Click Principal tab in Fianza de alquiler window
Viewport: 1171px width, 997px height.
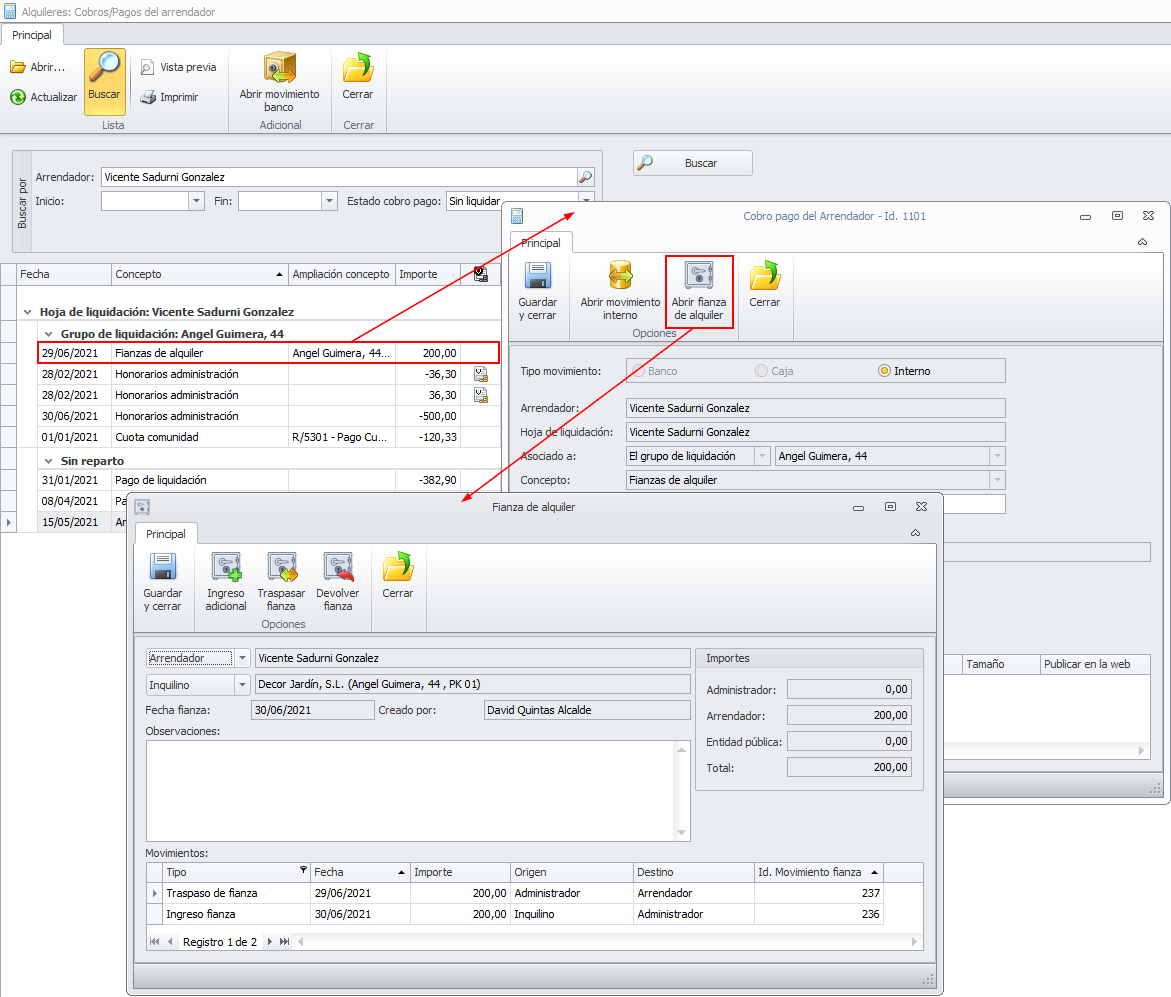click(166, 534)
